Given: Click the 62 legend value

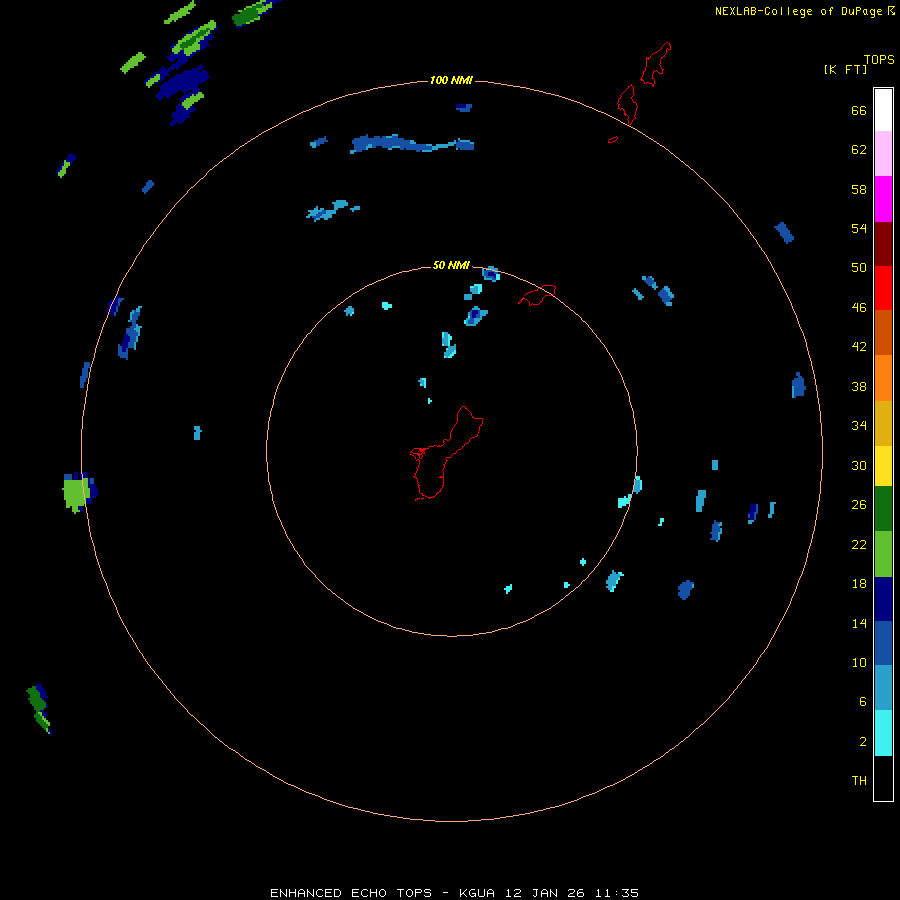Looking at the screenshot, I should coord(859,150).
